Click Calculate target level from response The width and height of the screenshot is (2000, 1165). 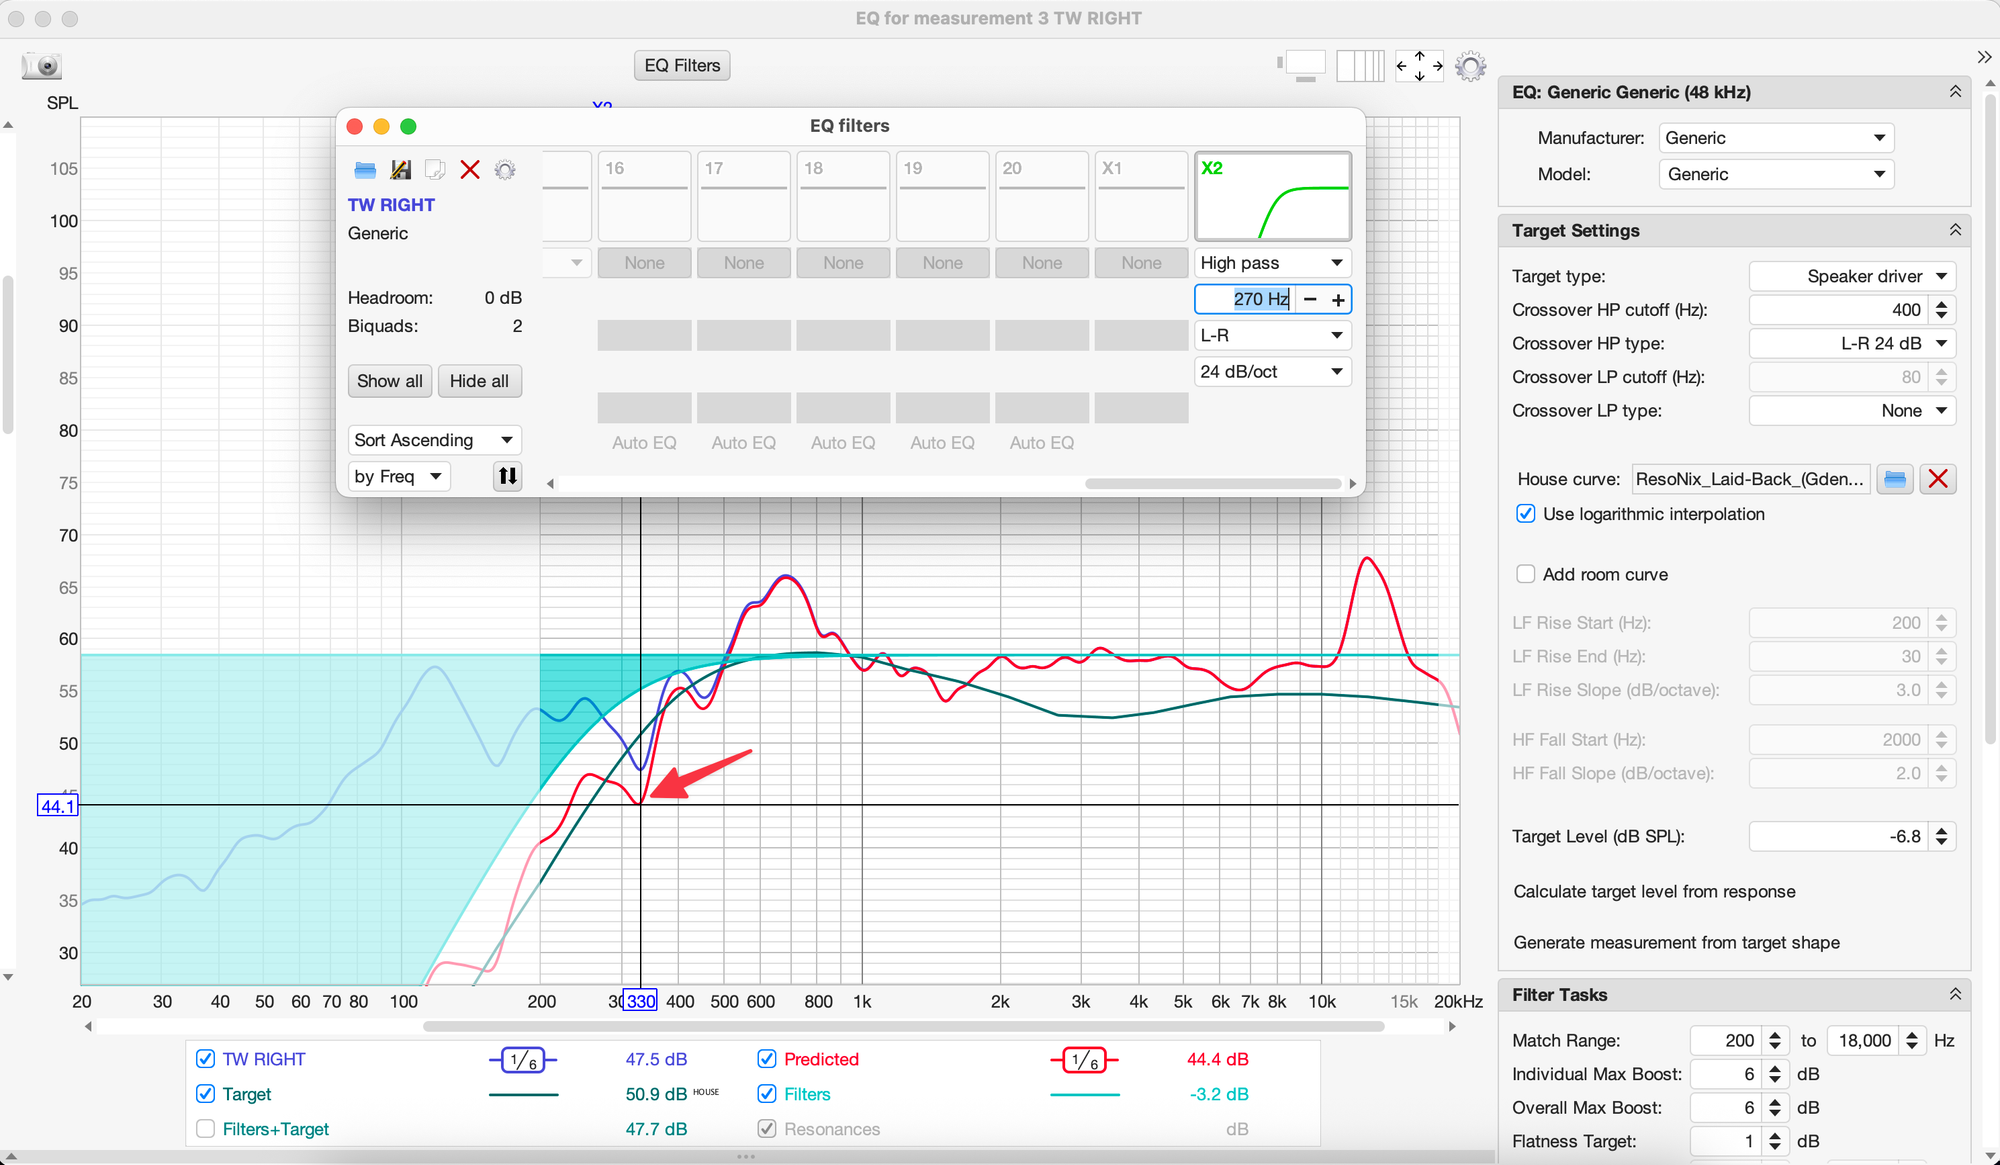click(x=1654, y=892)
